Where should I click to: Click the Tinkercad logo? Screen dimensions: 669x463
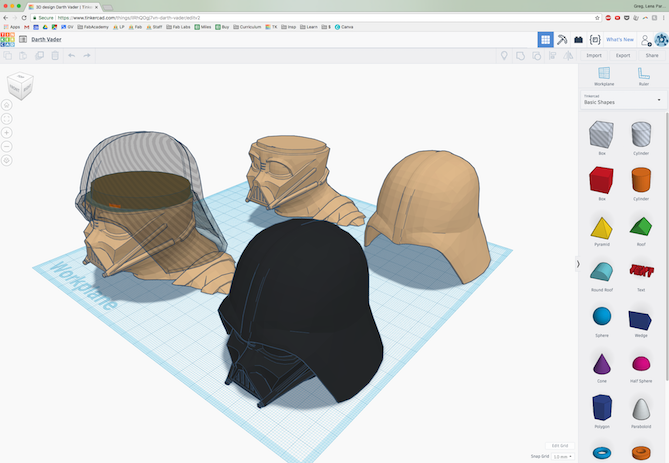coord(7,39)
